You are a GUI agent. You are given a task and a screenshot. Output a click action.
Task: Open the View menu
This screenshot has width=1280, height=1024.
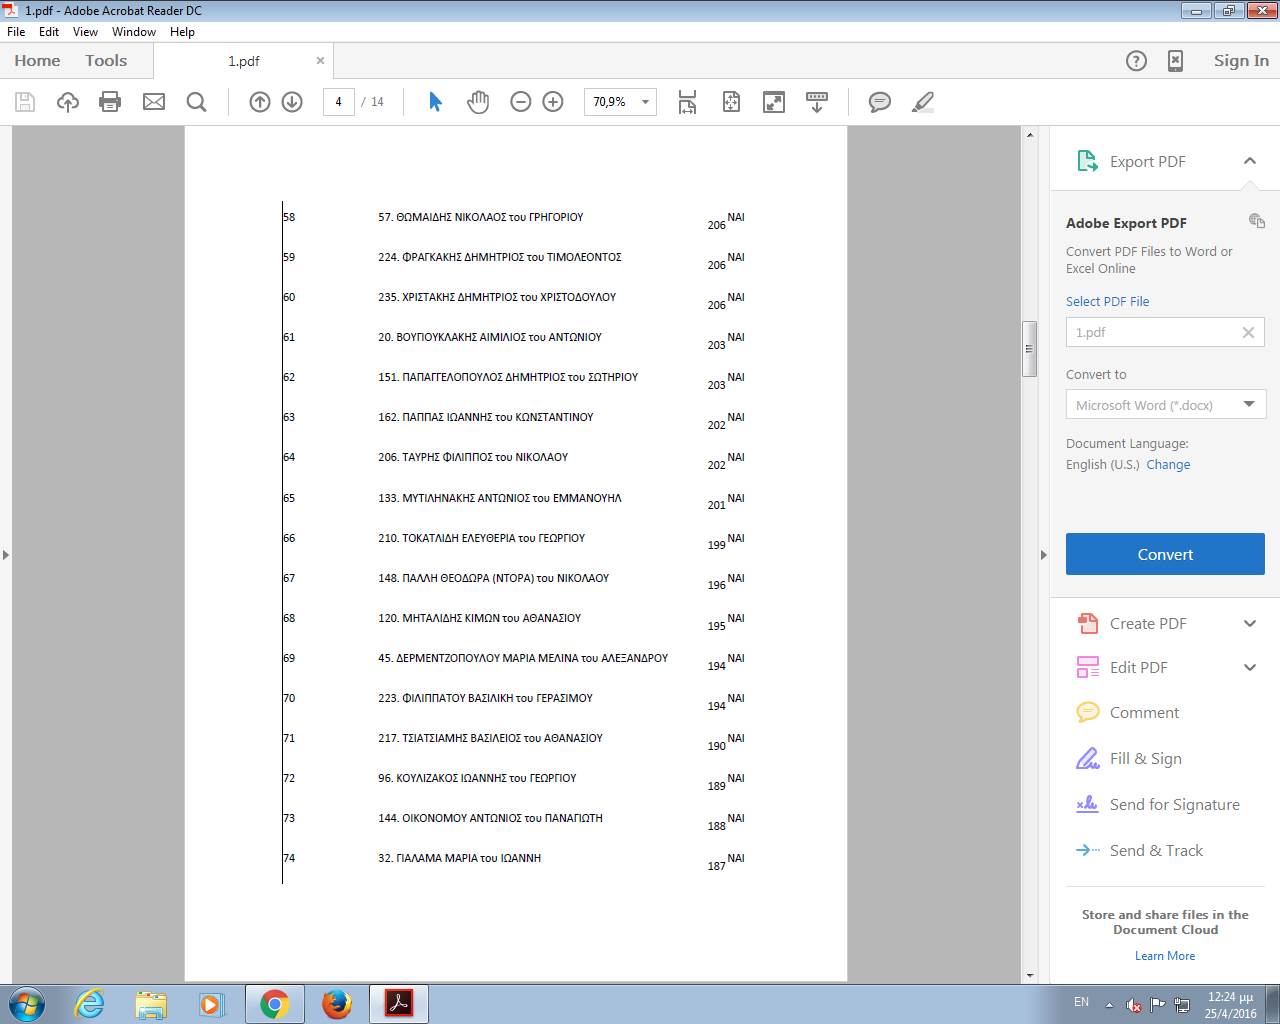pyautogui.click(x=86, y=32)
